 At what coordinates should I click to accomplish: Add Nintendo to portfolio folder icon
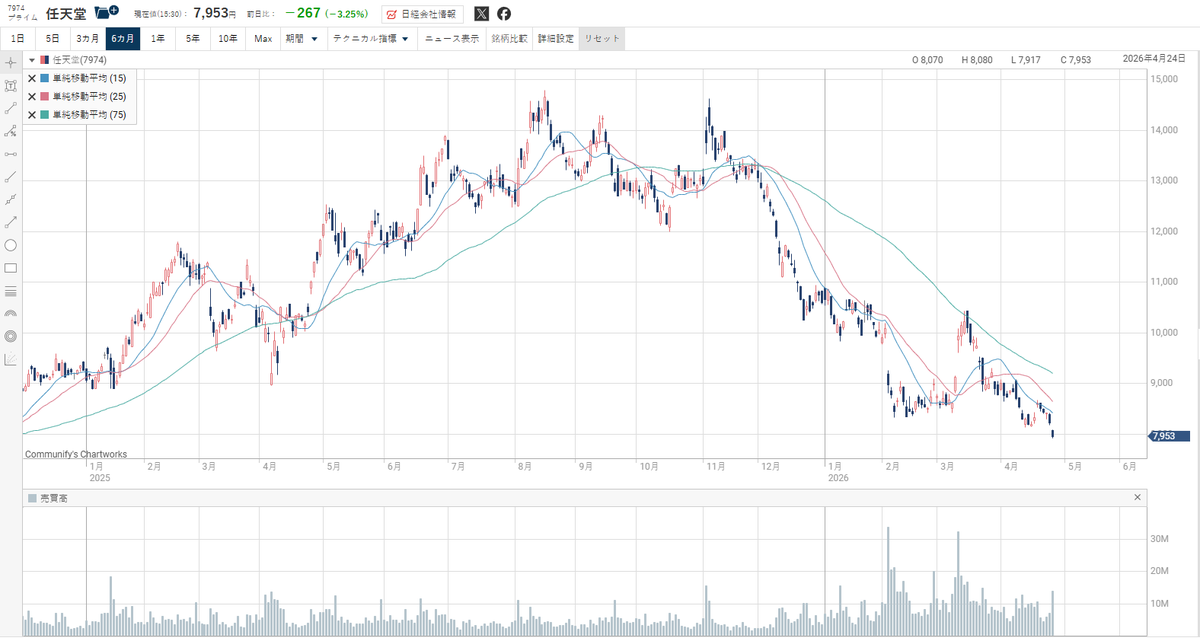coord(106,13)
